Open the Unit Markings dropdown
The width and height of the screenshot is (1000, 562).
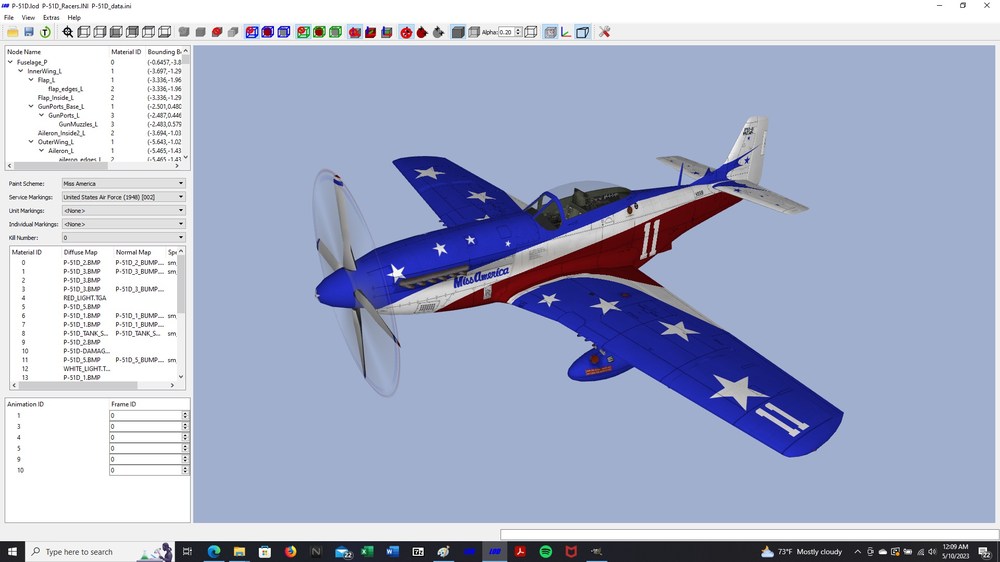coord(123,211)
